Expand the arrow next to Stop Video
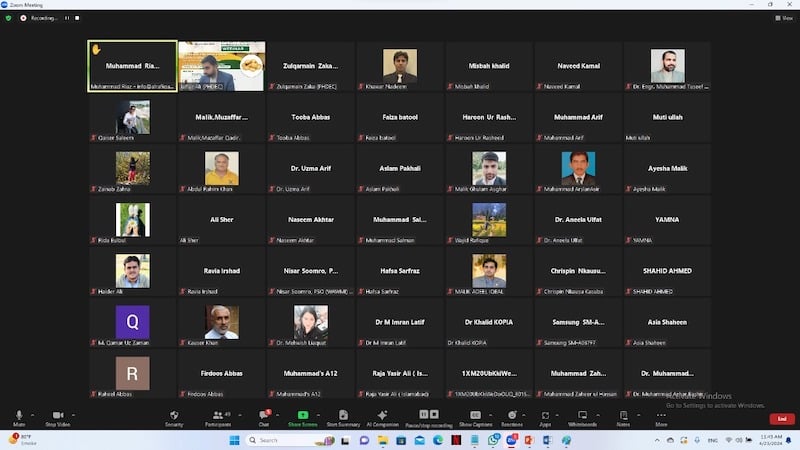Viewport: 800px width, 450px height. coord(73,415)
